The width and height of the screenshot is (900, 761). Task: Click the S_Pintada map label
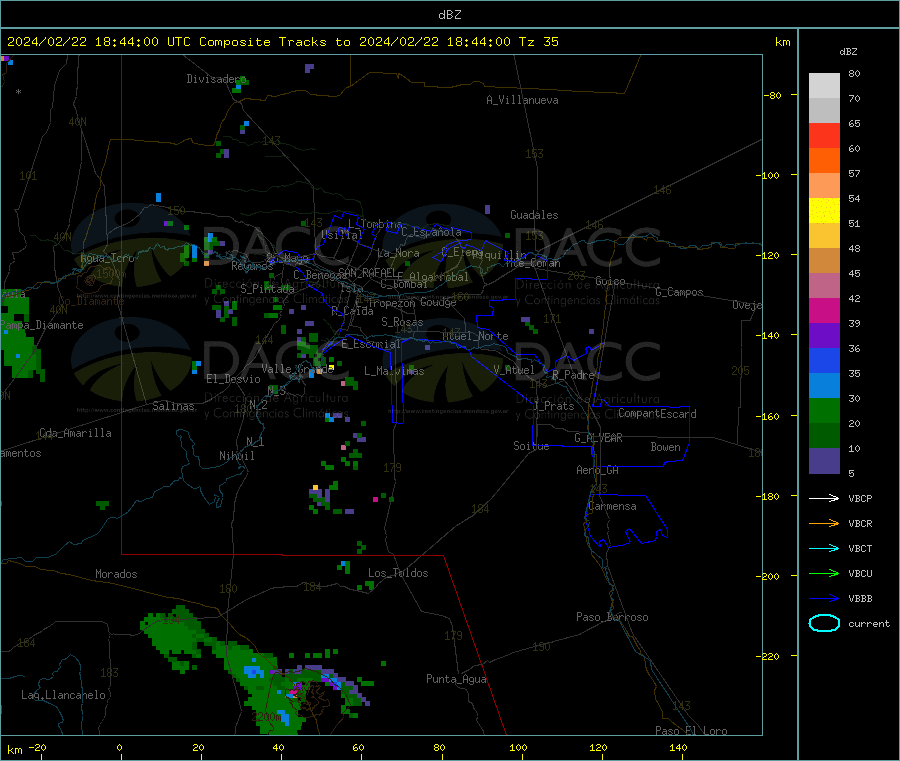click(267, 289)
